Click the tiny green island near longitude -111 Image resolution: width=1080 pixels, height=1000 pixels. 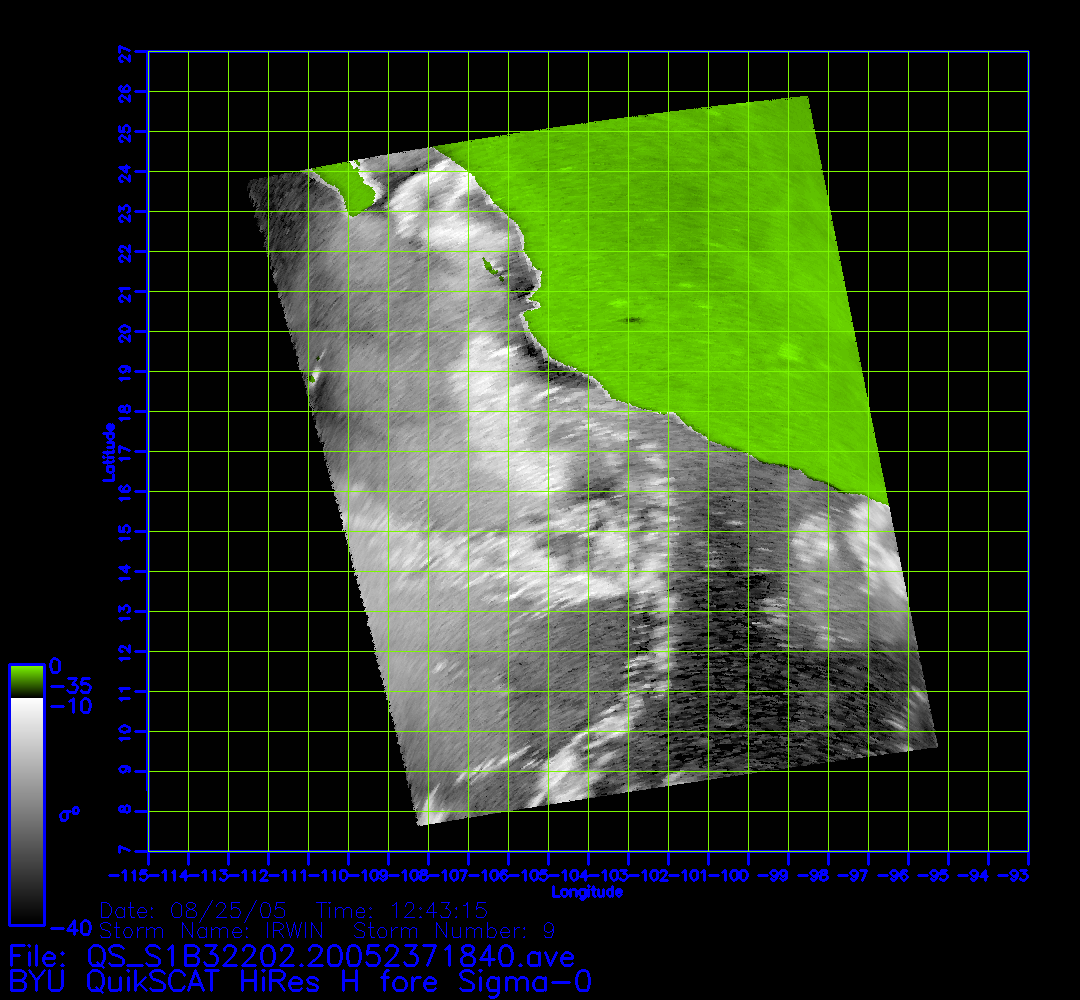(x=313, y=378)
